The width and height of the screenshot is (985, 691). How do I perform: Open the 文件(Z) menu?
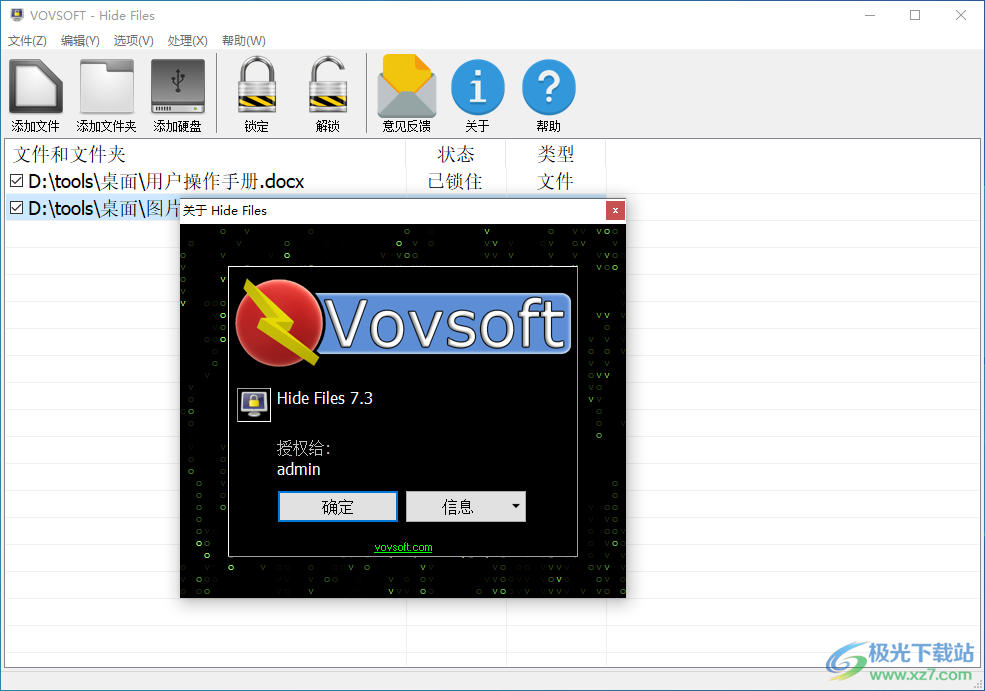[27, 41]
